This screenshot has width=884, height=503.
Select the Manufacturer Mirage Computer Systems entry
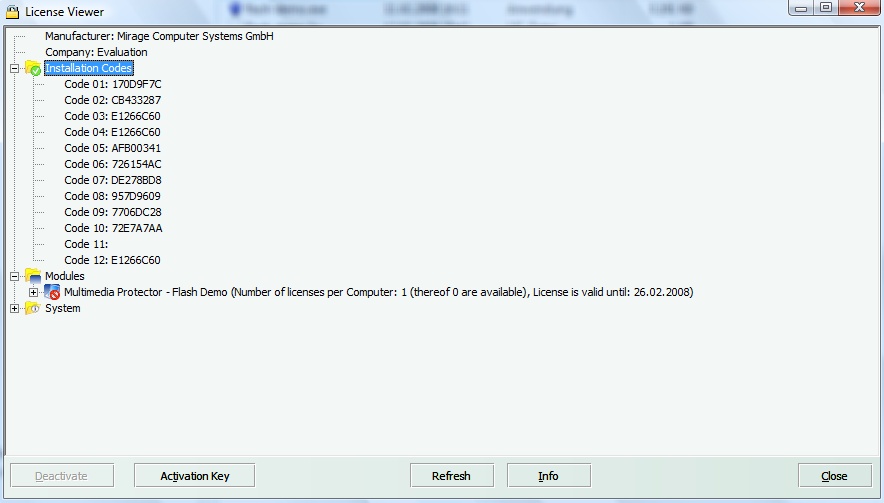point(159,36)
